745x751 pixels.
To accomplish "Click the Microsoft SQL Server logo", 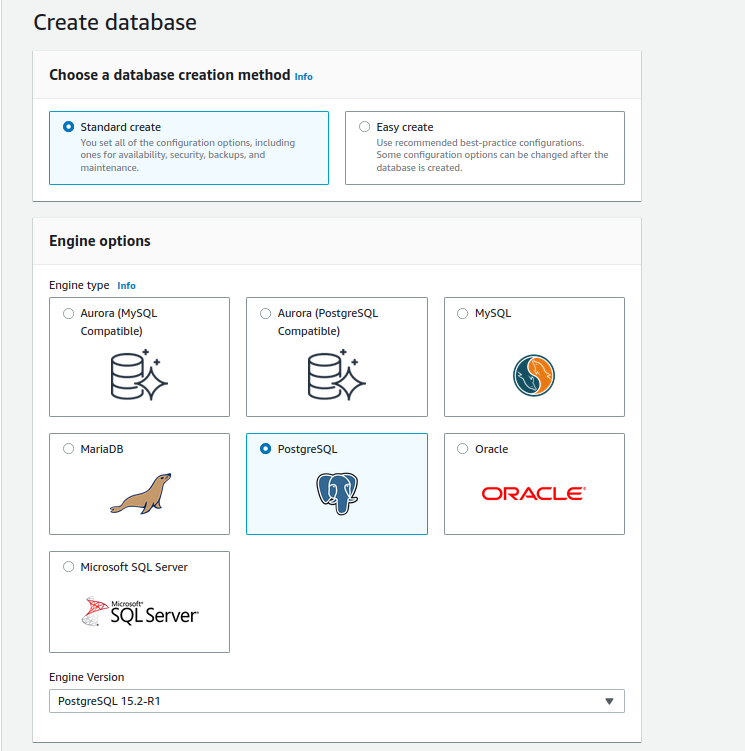I will tap(139, 612).
